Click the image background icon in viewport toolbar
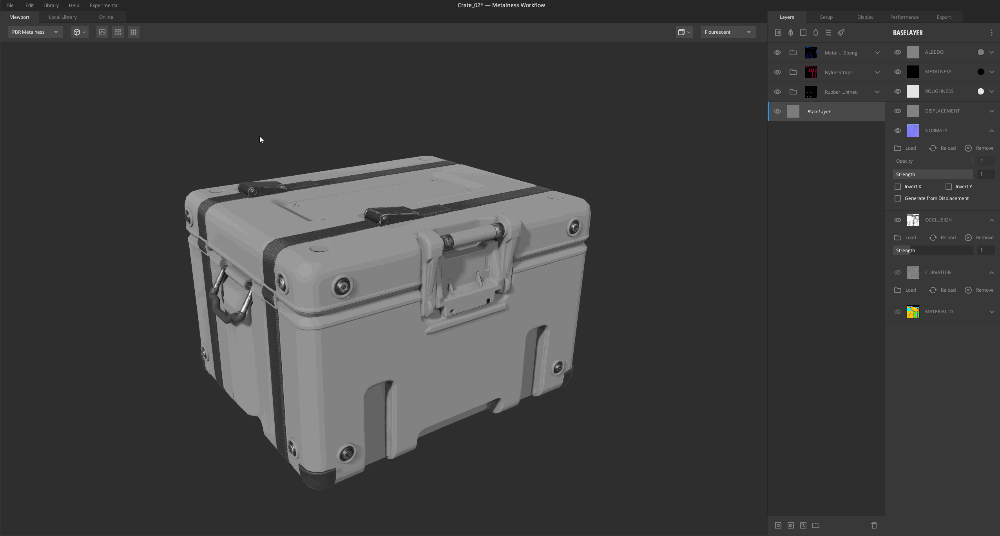Screen dimensions: 1000x536 point(101,32)
